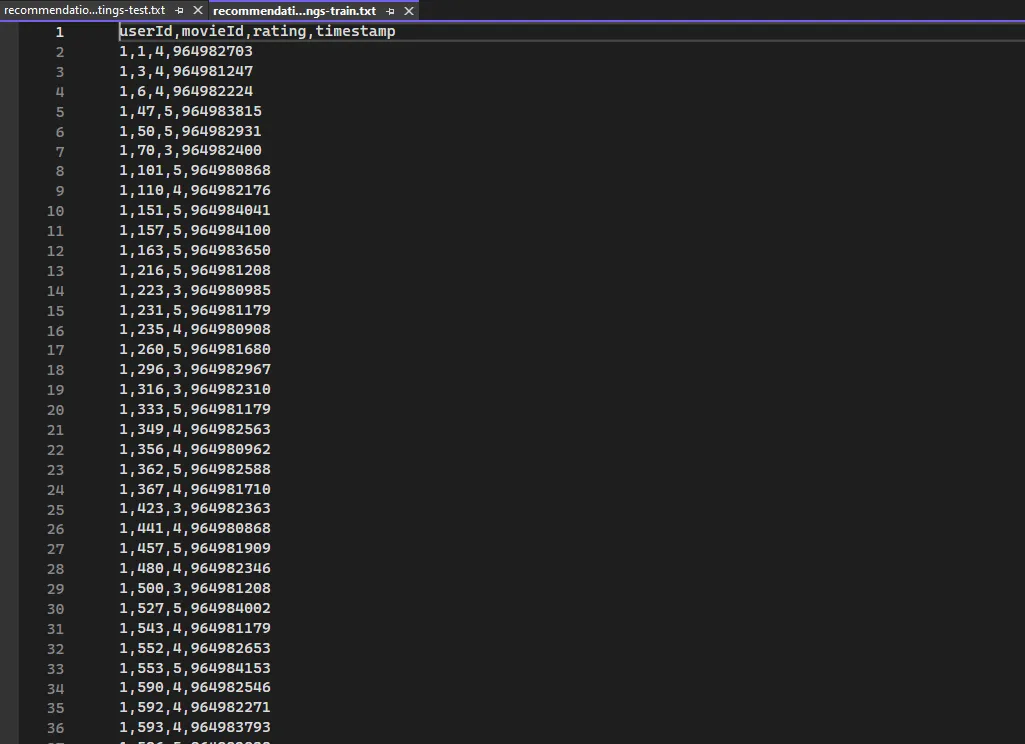Place cursor on row 1,163,5,964983650
This screenshot has height=744, width=1025.
(x=195, y=251)
